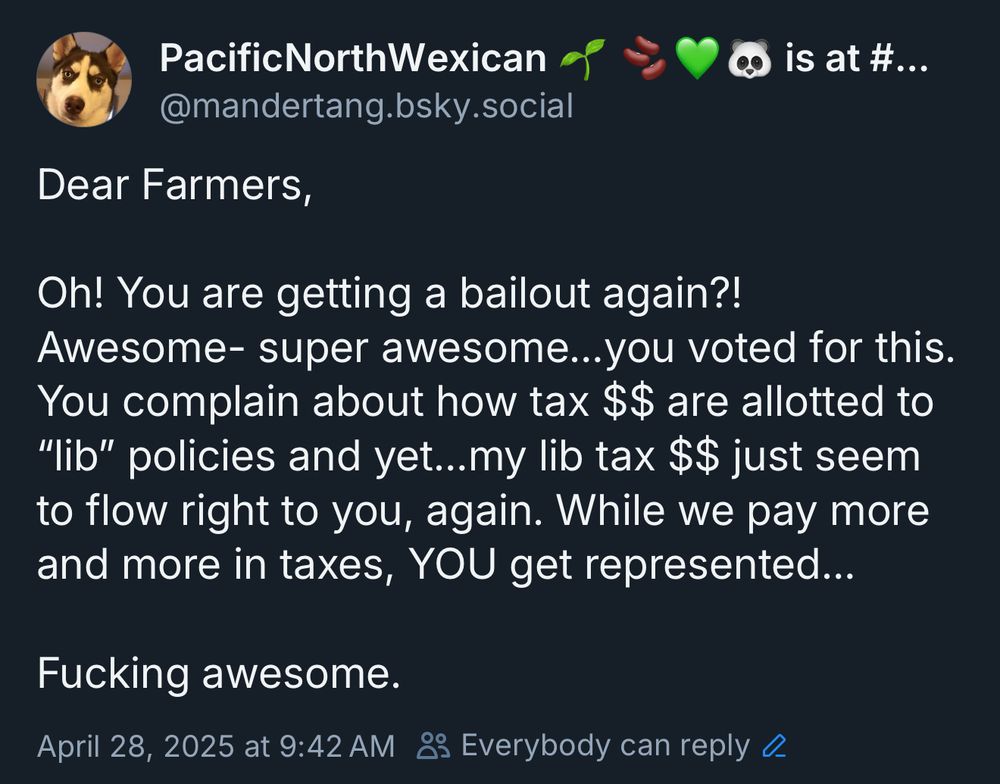Click the line about getting a bailout again
The height and width of the screenshot is (784, 1000).
pyautogui.click(x=390, y=294)
